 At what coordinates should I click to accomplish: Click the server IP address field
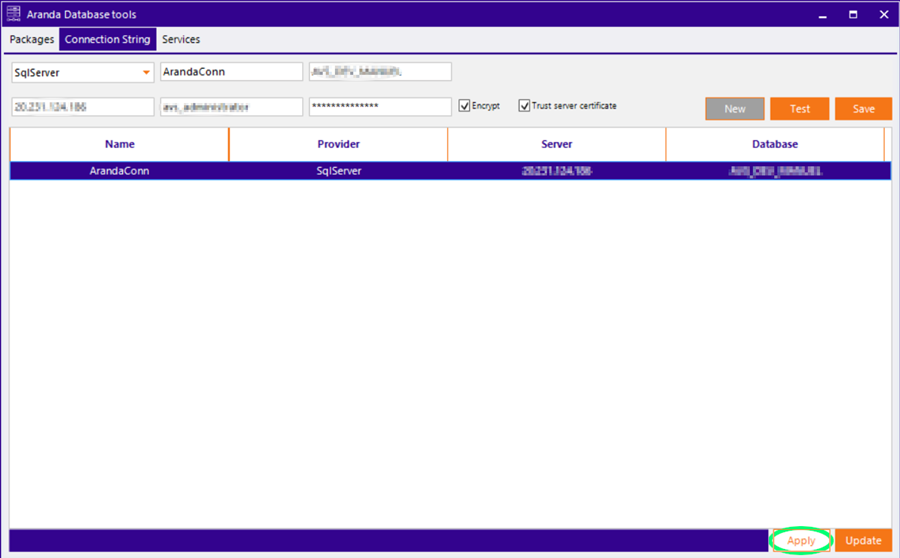(83, 107)
